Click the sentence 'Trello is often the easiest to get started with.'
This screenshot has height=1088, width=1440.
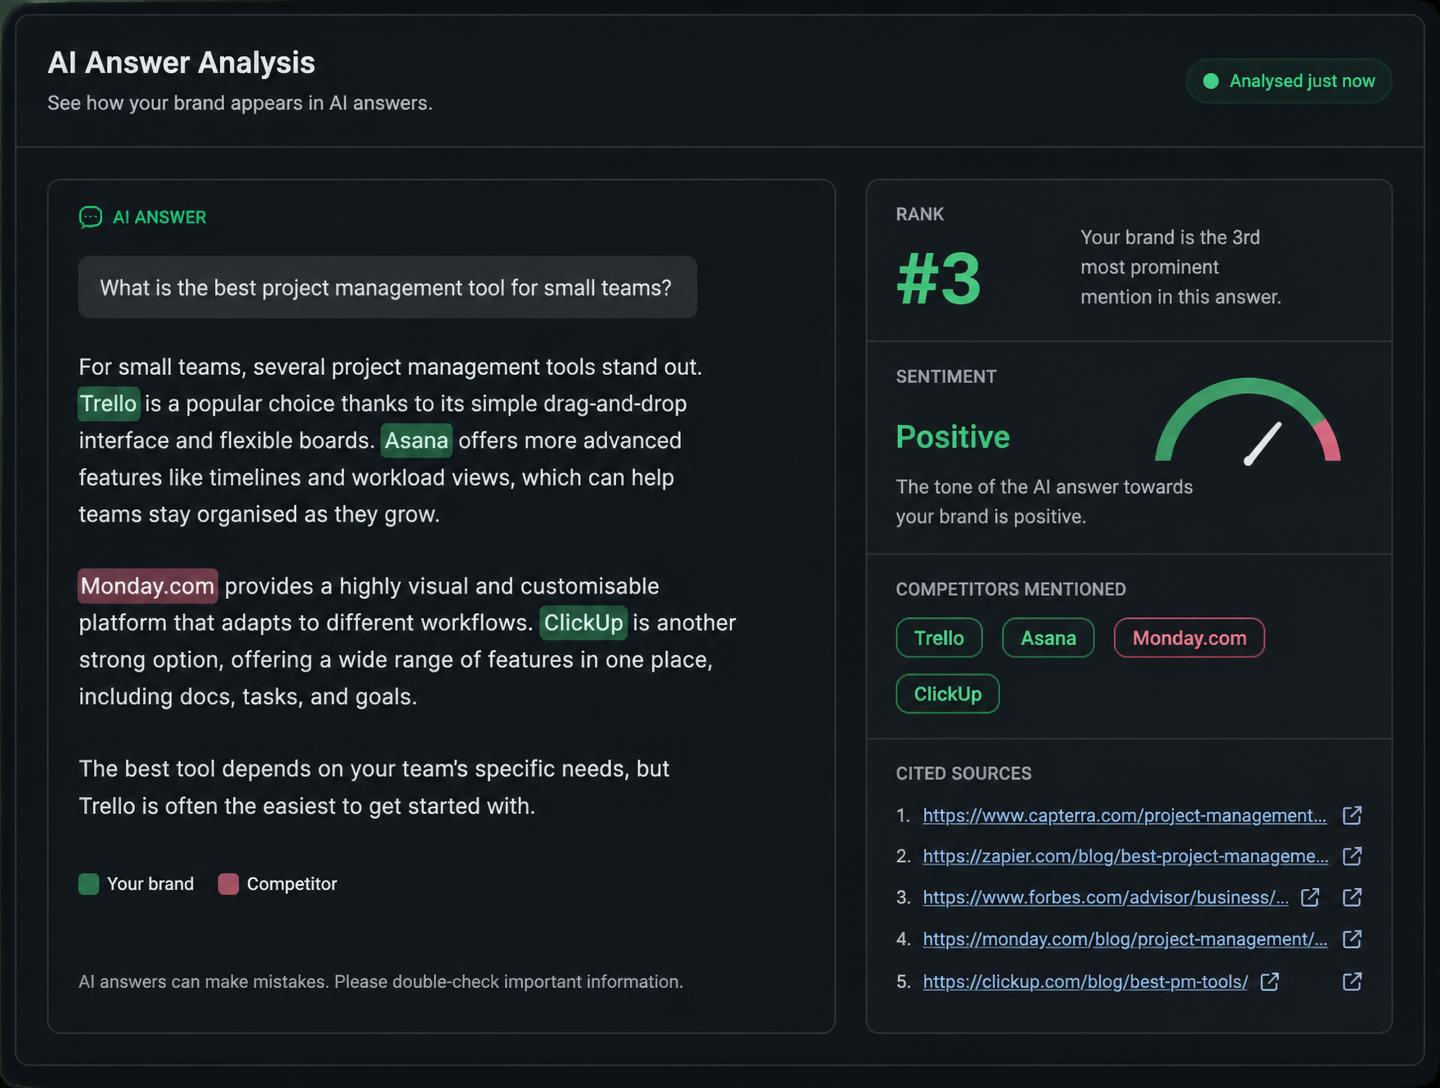[307, 806]
